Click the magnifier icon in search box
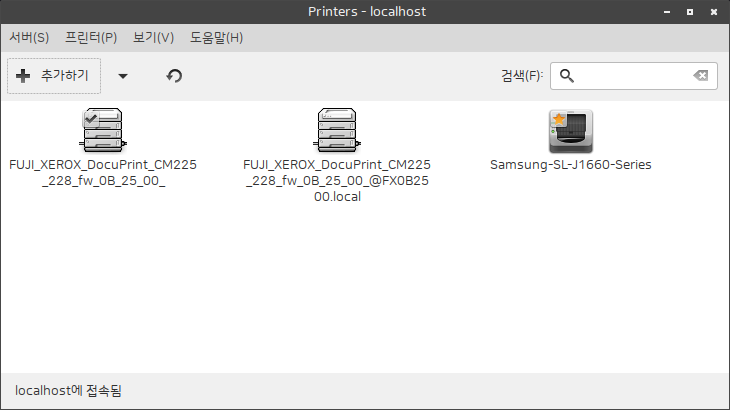 coord(568,76)
